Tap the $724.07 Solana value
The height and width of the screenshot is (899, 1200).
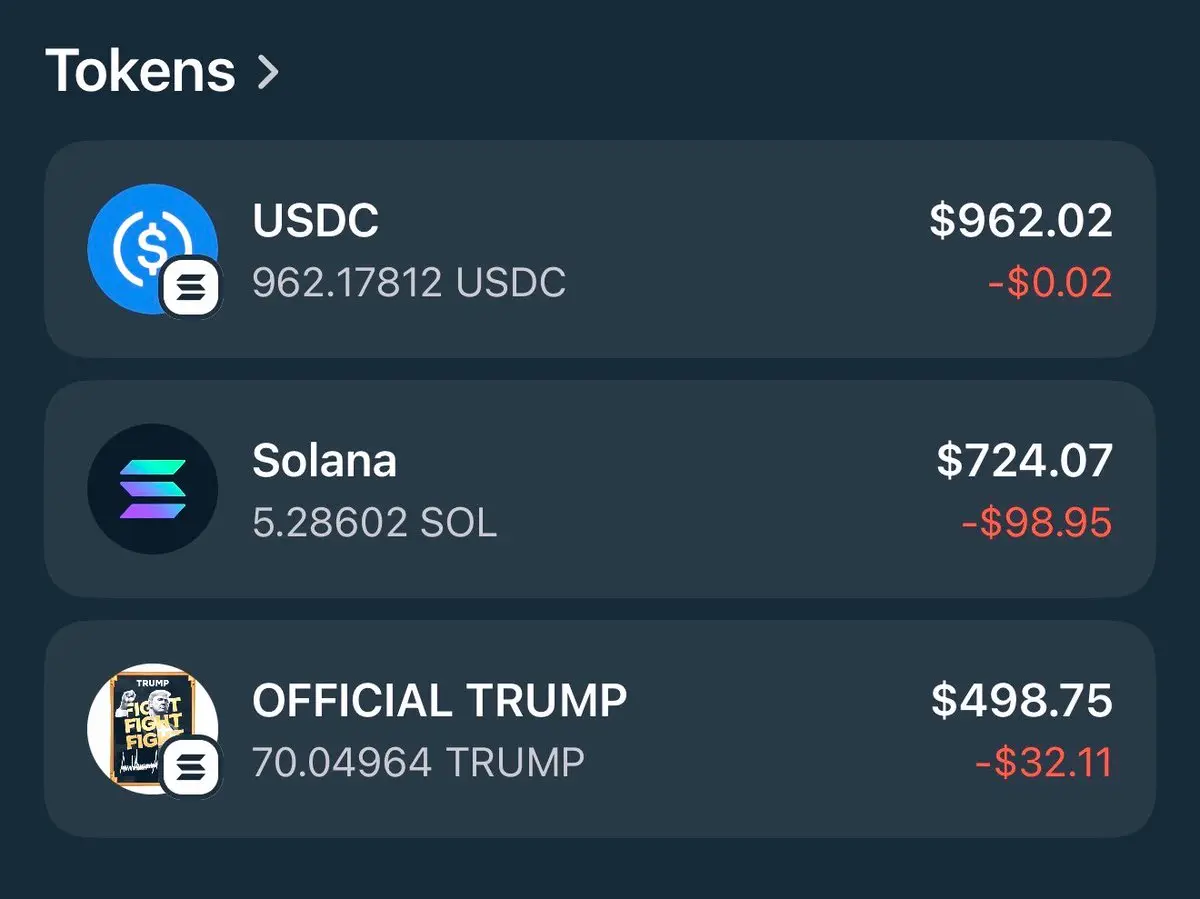coord(1024,461)
